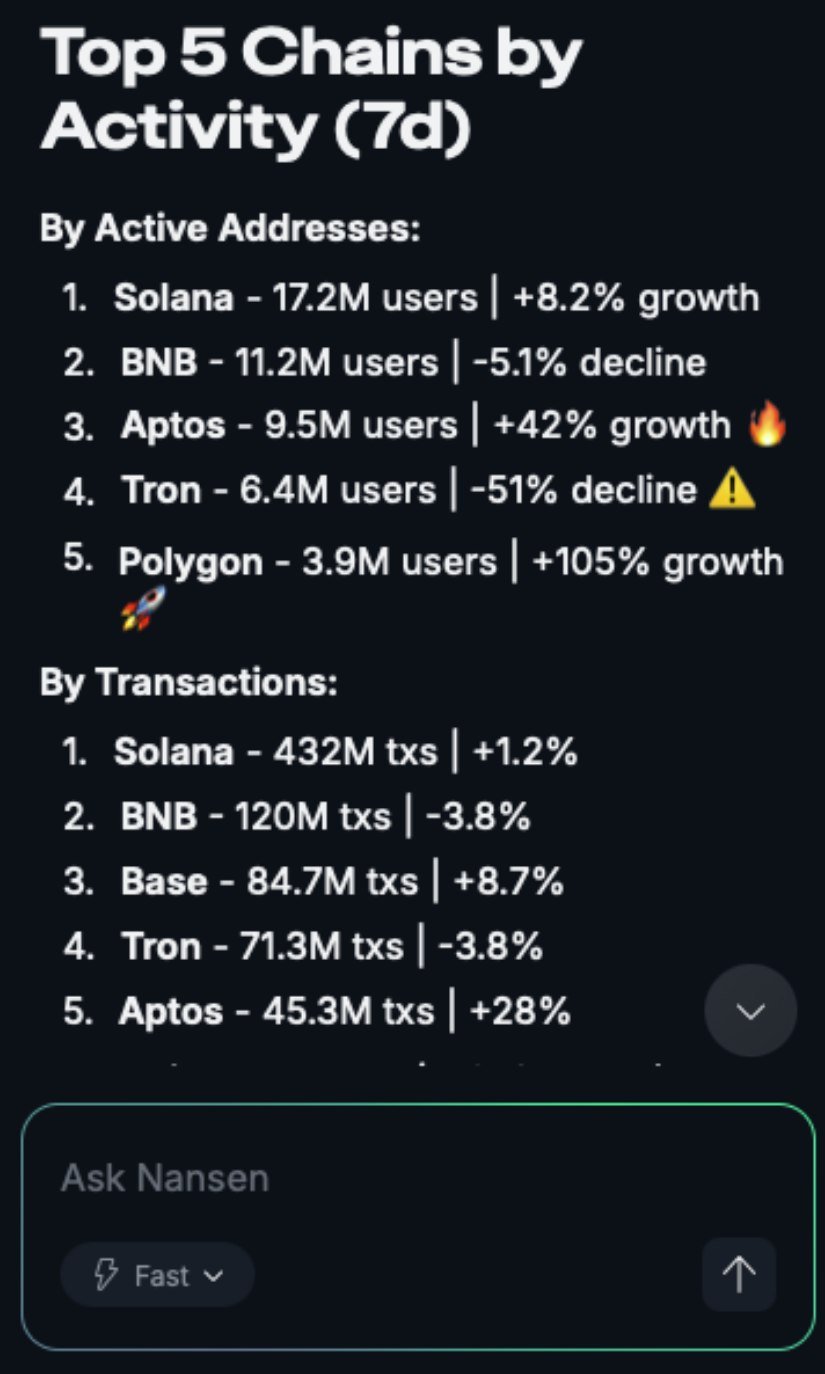This screenshot has width=825, height=1374.
Task: Click the warning emoji after Tron decline
Action: [731, 490]
